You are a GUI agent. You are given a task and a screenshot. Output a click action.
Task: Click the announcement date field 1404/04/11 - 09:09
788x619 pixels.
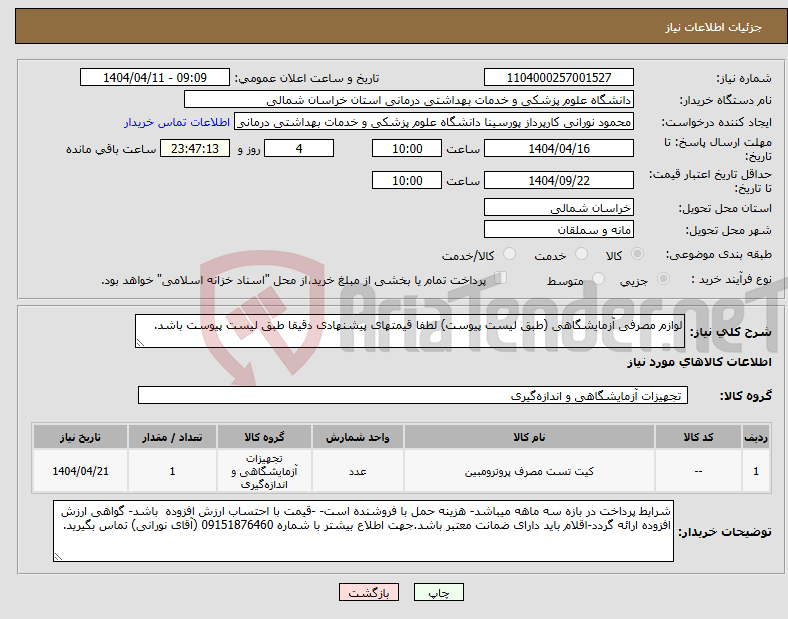click(155, 77)
